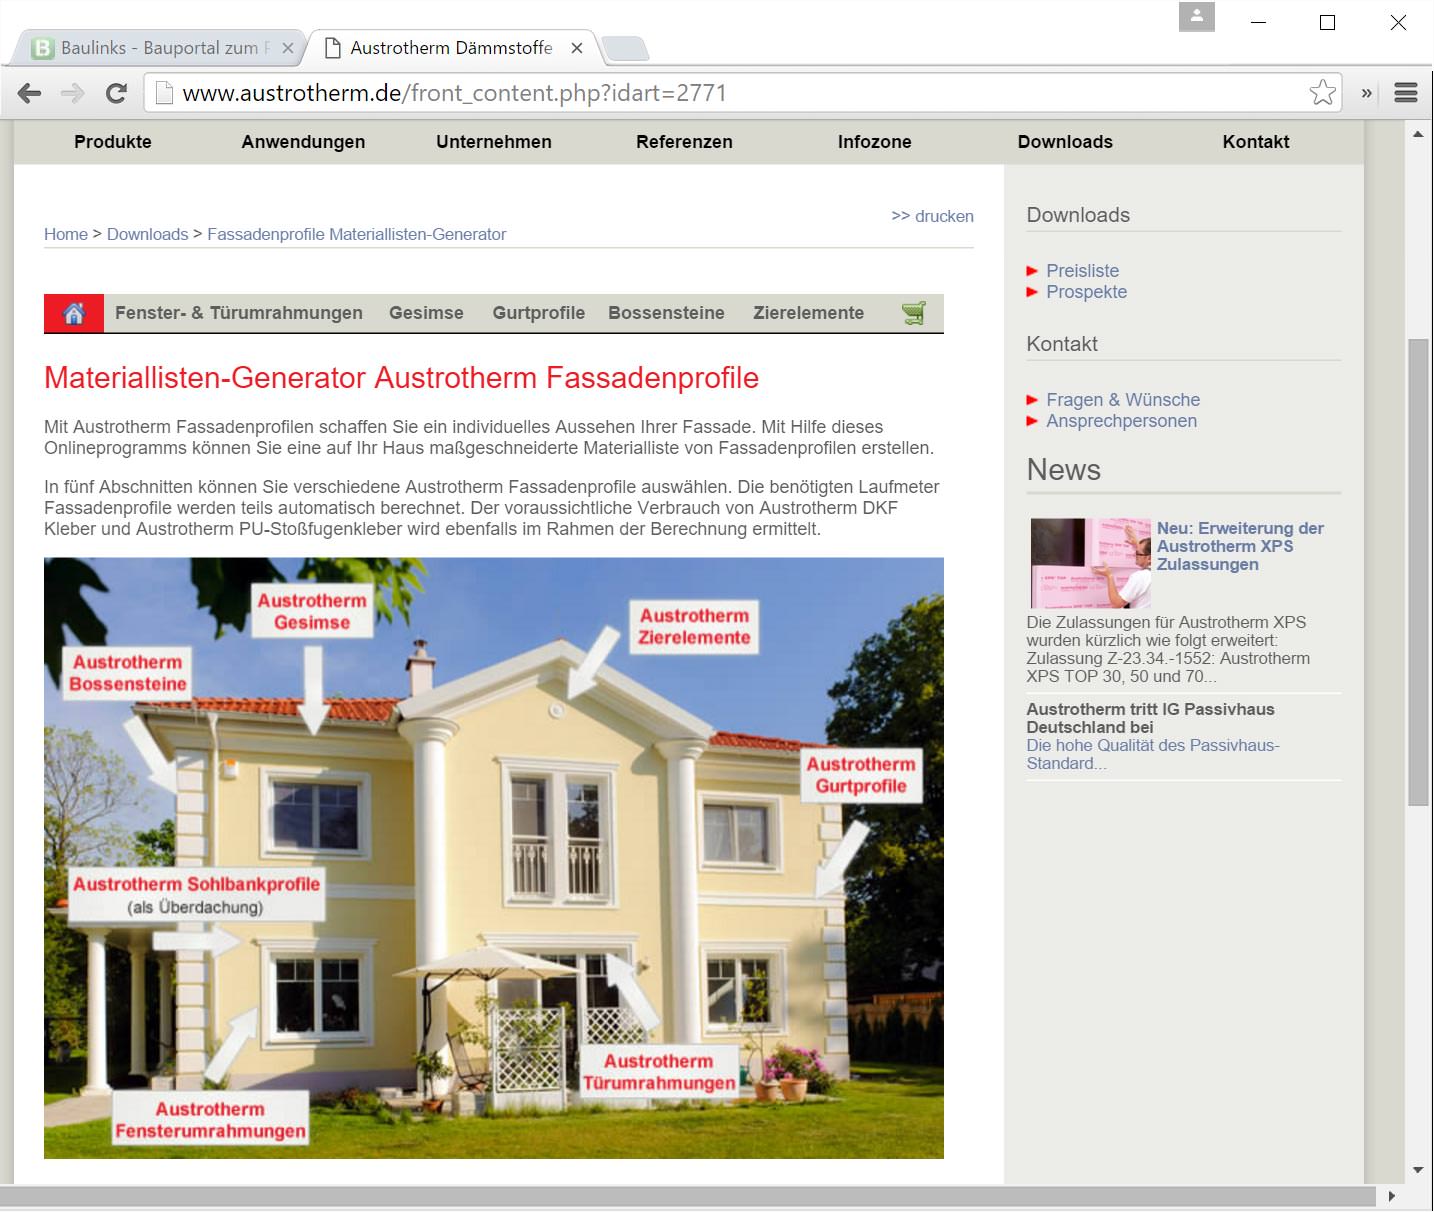Click the Home breadcrumb link
The height and width of the screenshot is (1212, 1434).
click(66, 234)
